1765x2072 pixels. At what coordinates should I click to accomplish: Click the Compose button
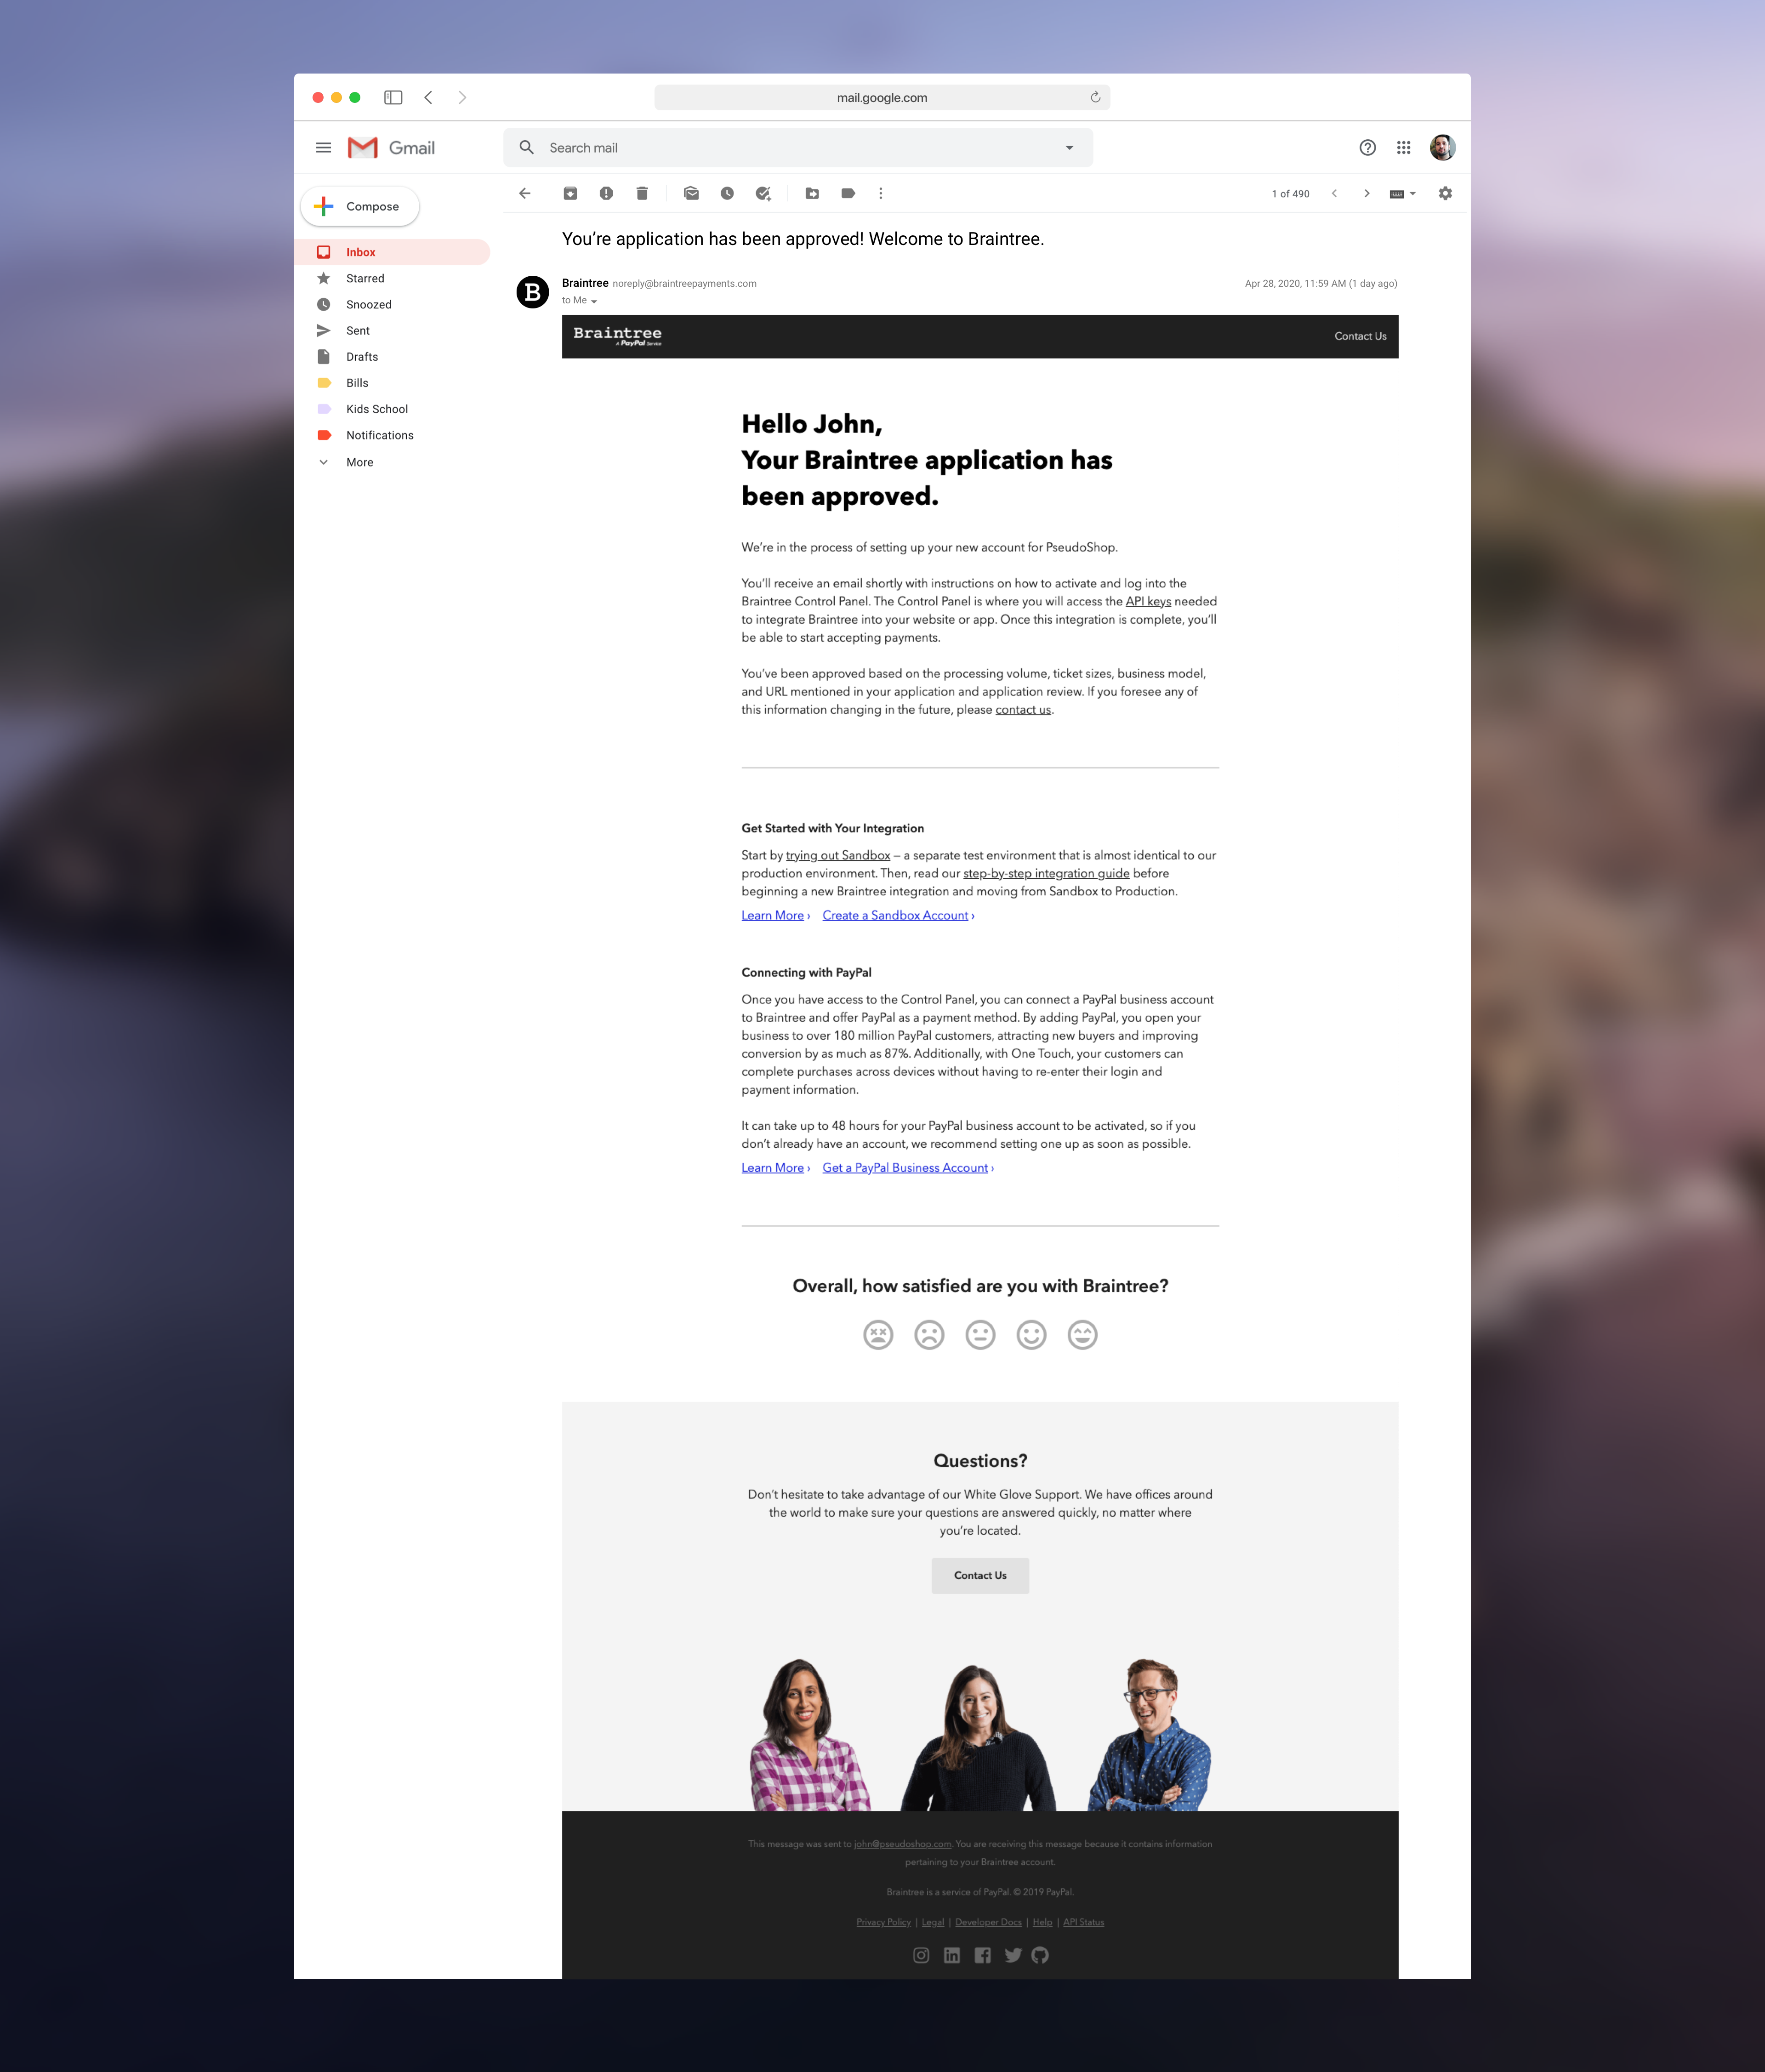[x=360, y=207]
